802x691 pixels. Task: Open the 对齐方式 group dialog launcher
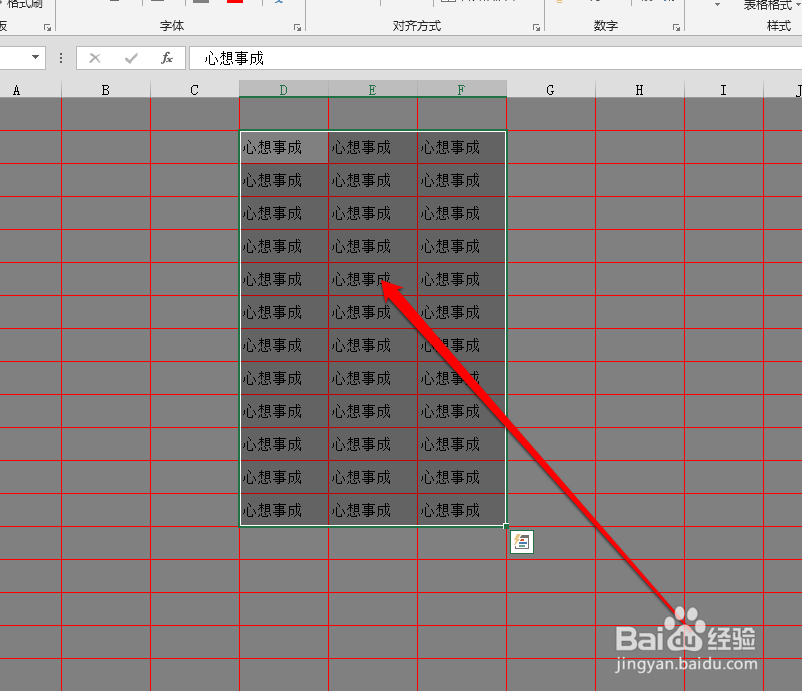(536, 27)
